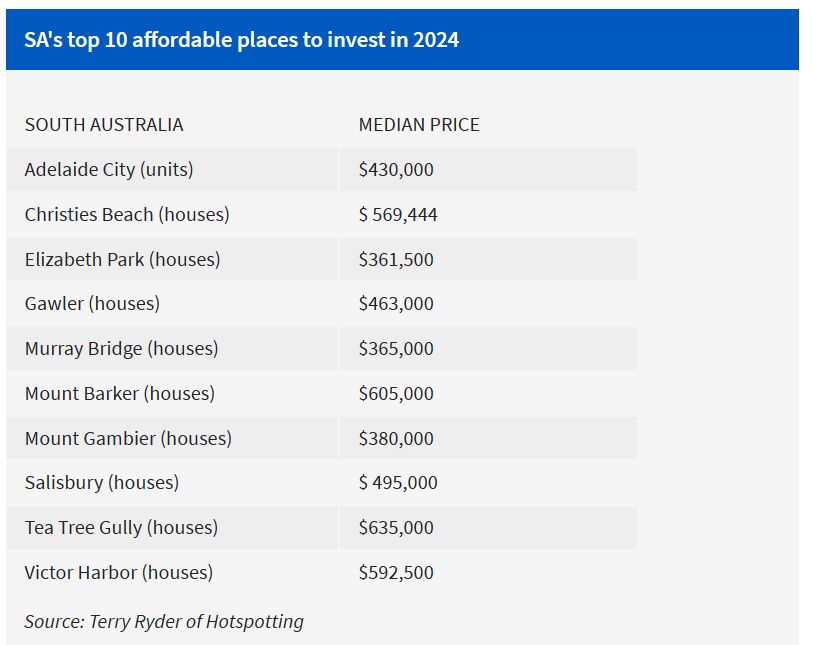Click the Tea Tree Gully (houses) entry

(x=121, y=528)
